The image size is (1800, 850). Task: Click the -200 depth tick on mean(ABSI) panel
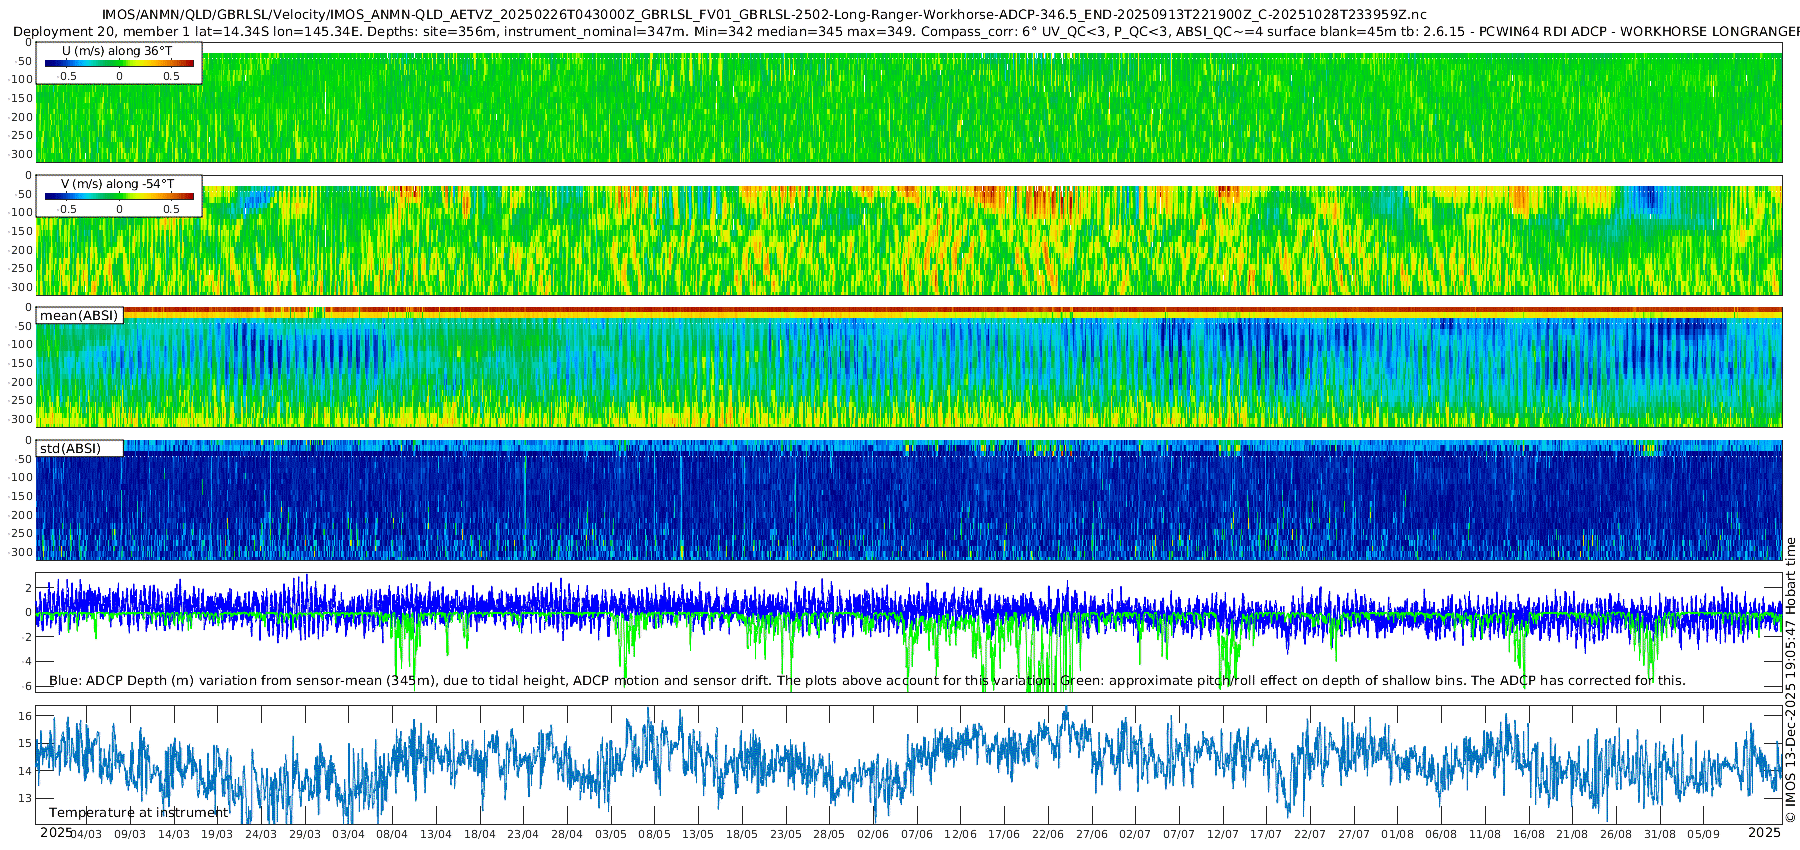[20, 382]
